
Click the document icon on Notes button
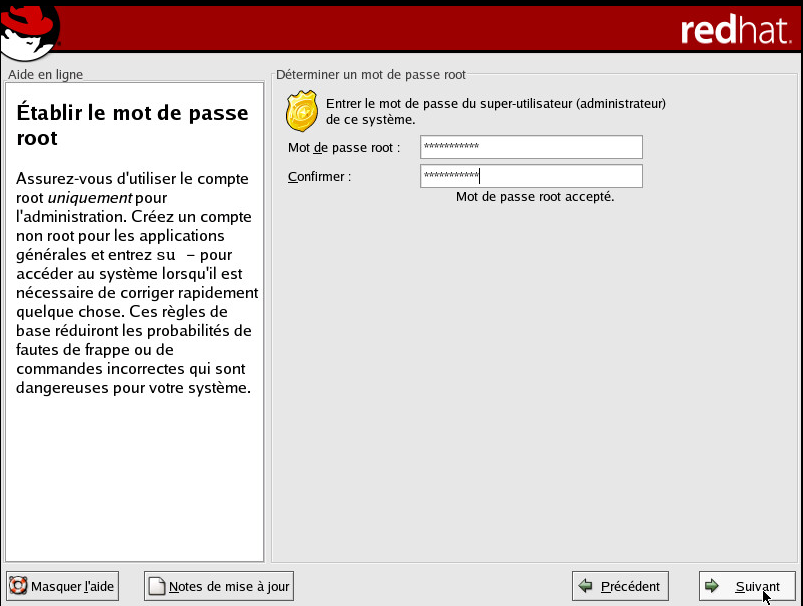click(157, 586)
